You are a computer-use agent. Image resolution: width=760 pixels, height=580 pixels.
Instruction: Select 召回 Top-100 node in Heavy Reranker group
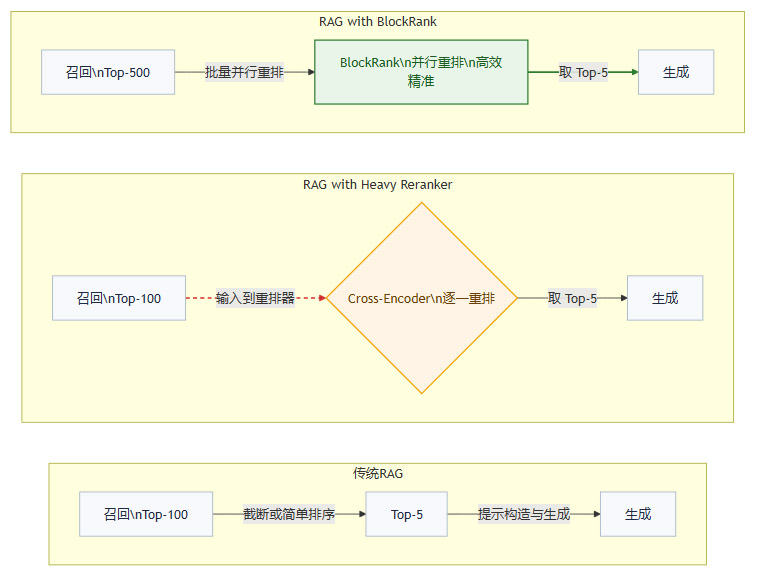119,298
